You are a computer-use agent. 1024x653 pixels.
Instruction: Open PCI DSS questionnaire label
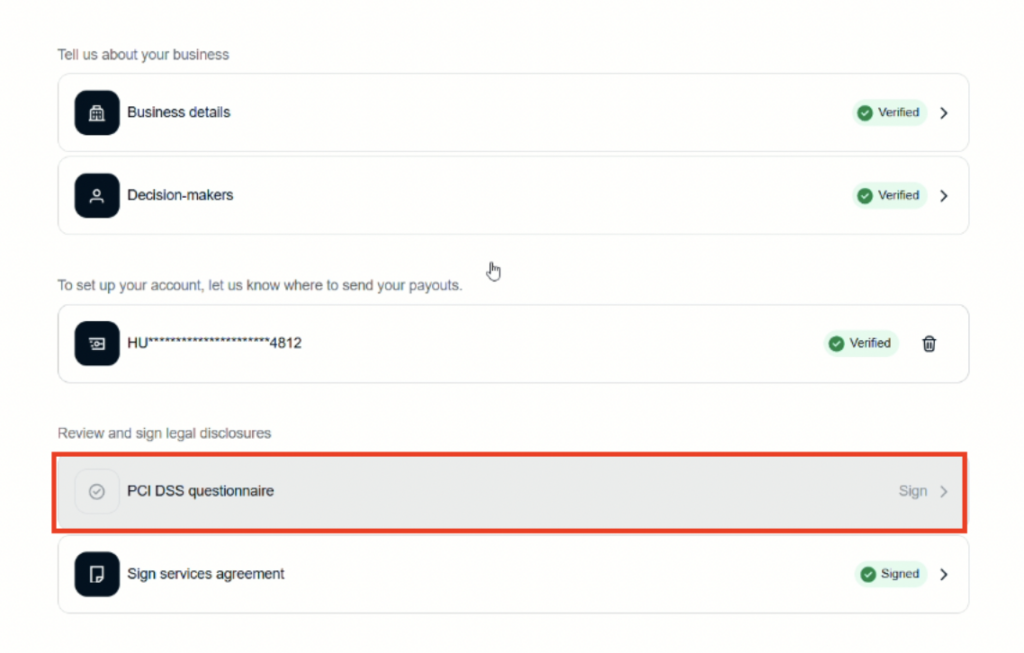click(200, 492)
